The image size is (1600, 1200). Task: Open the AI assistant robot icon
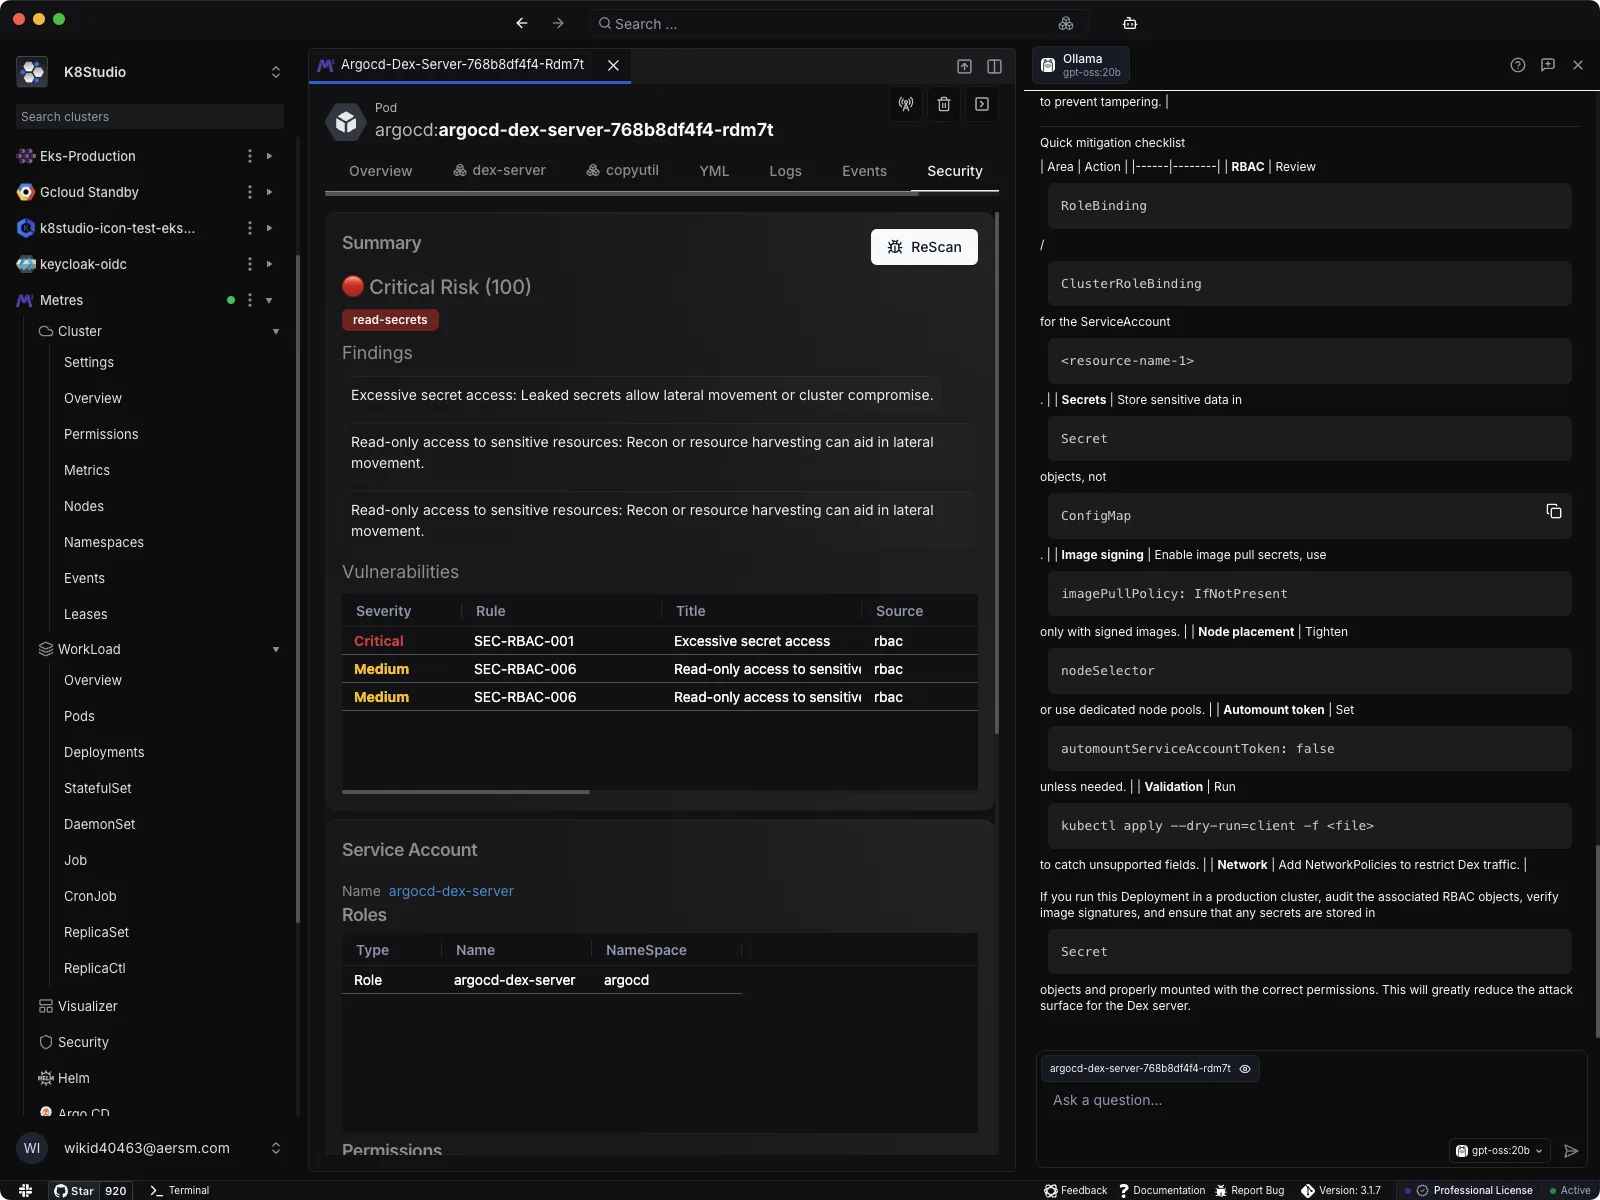pyautogui.click(x=1130, y=23)
